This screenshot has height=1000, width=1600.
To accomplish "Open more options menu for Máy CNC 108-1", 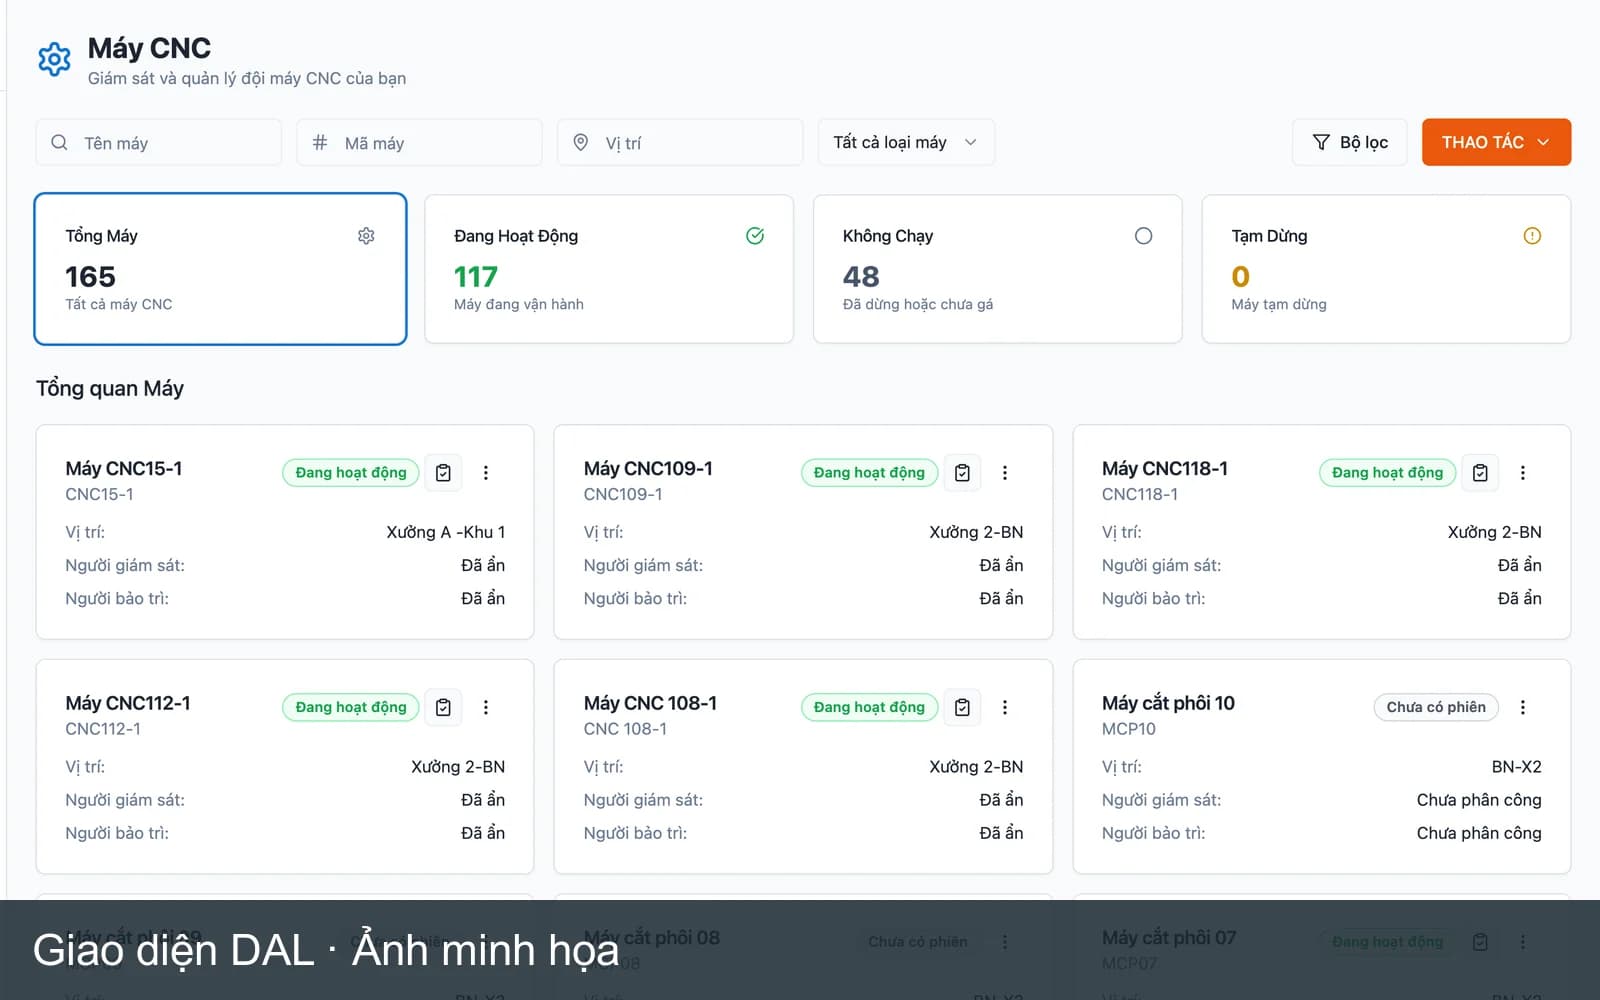I will click(1005, 708).
